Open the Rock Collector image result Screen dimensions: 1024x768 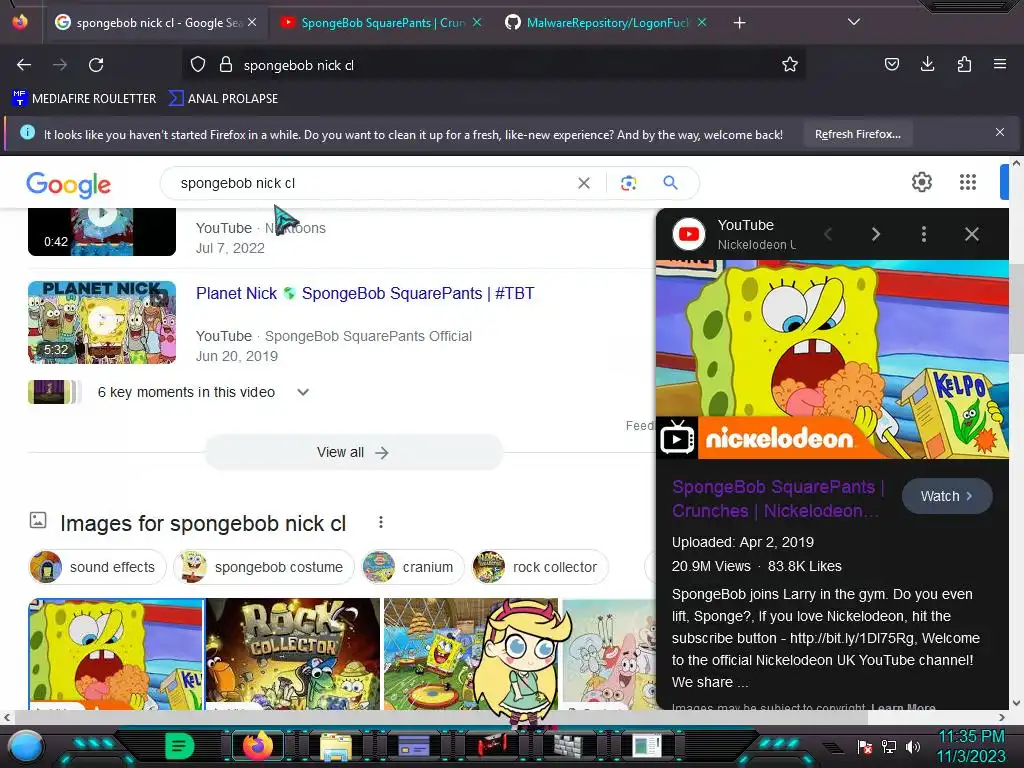point(293,654)
